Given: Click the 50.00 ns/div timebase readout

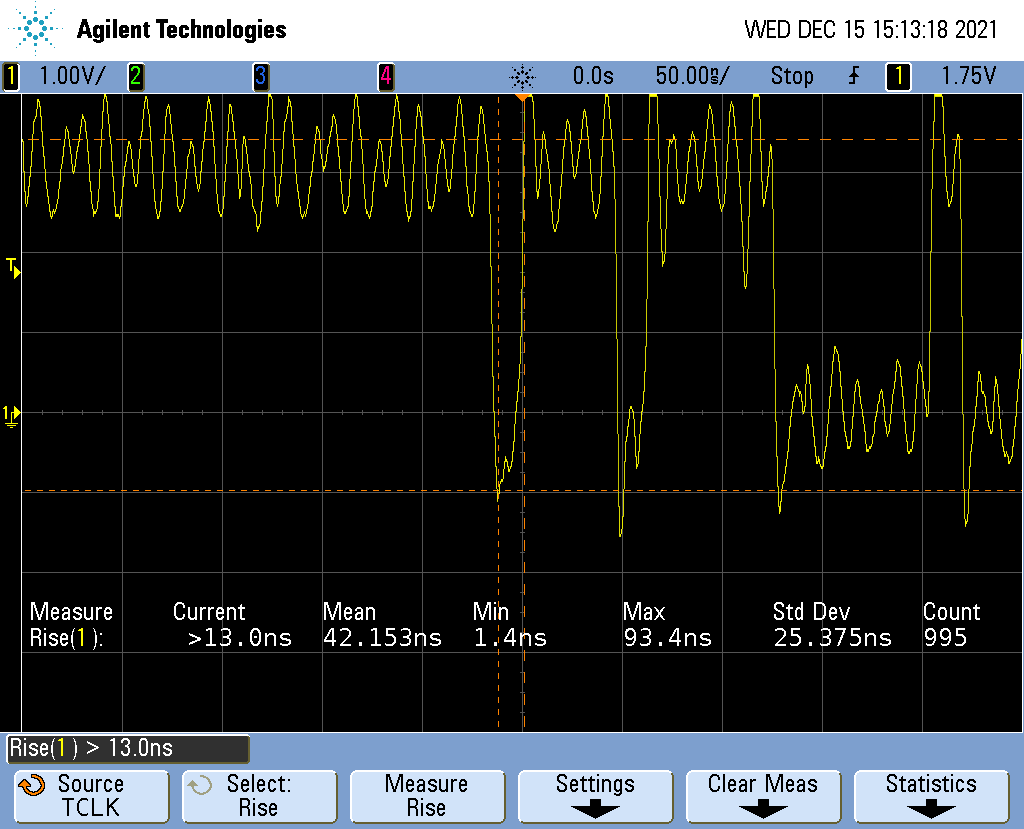Looking at the screenshot, I should tap(692, 76).
